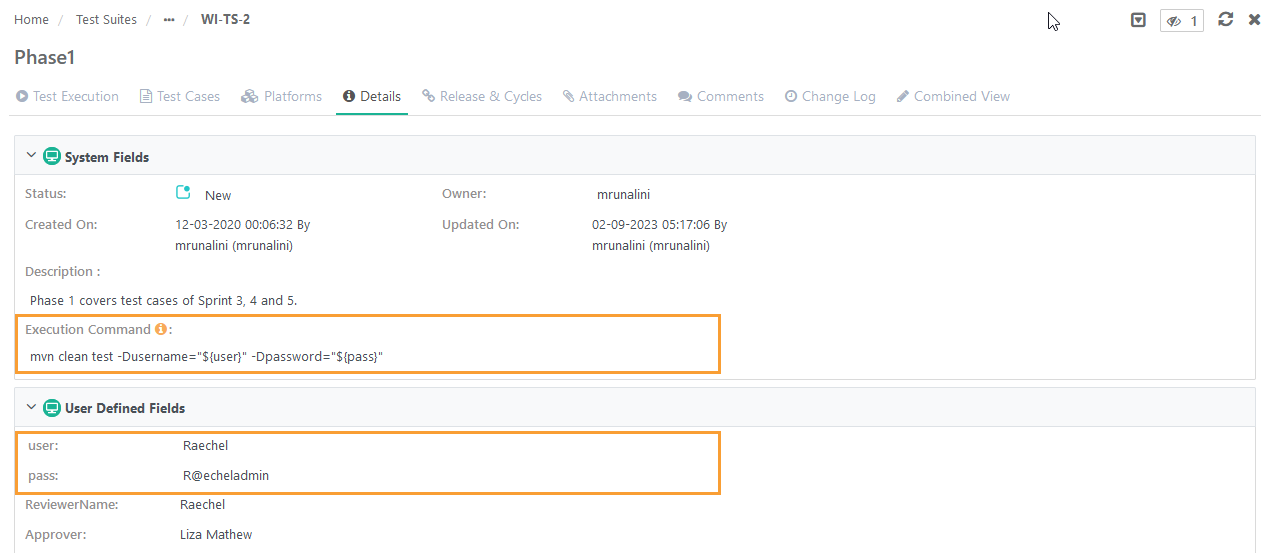Open Test Suites breadcrumb link
Image resolution: width=1265 pixels, height=553 pixels.
(106, 20)
